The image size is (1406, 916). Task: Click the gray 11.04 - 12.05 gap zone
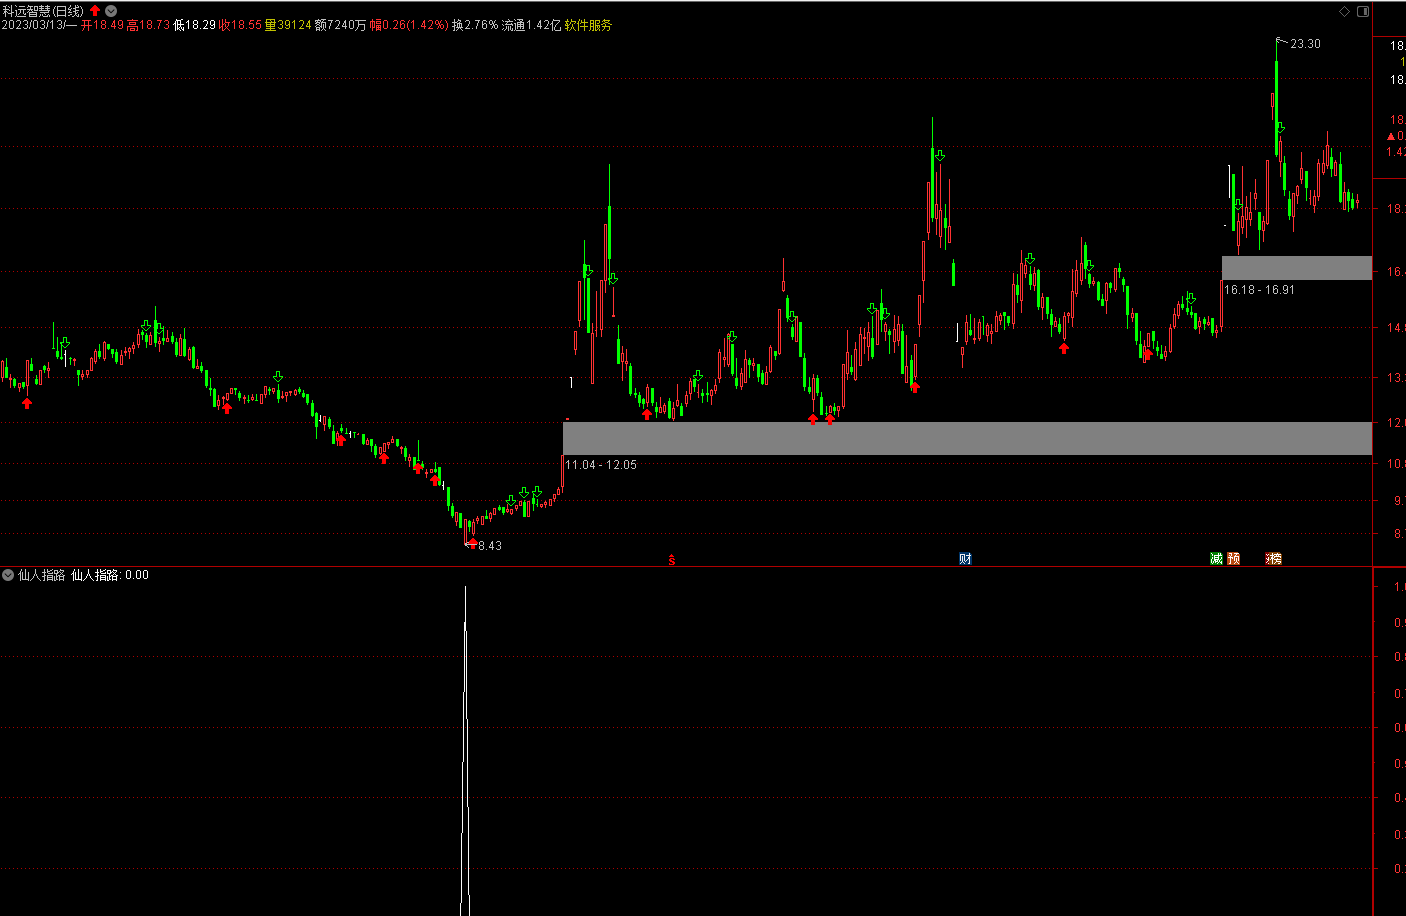point(967,438)
